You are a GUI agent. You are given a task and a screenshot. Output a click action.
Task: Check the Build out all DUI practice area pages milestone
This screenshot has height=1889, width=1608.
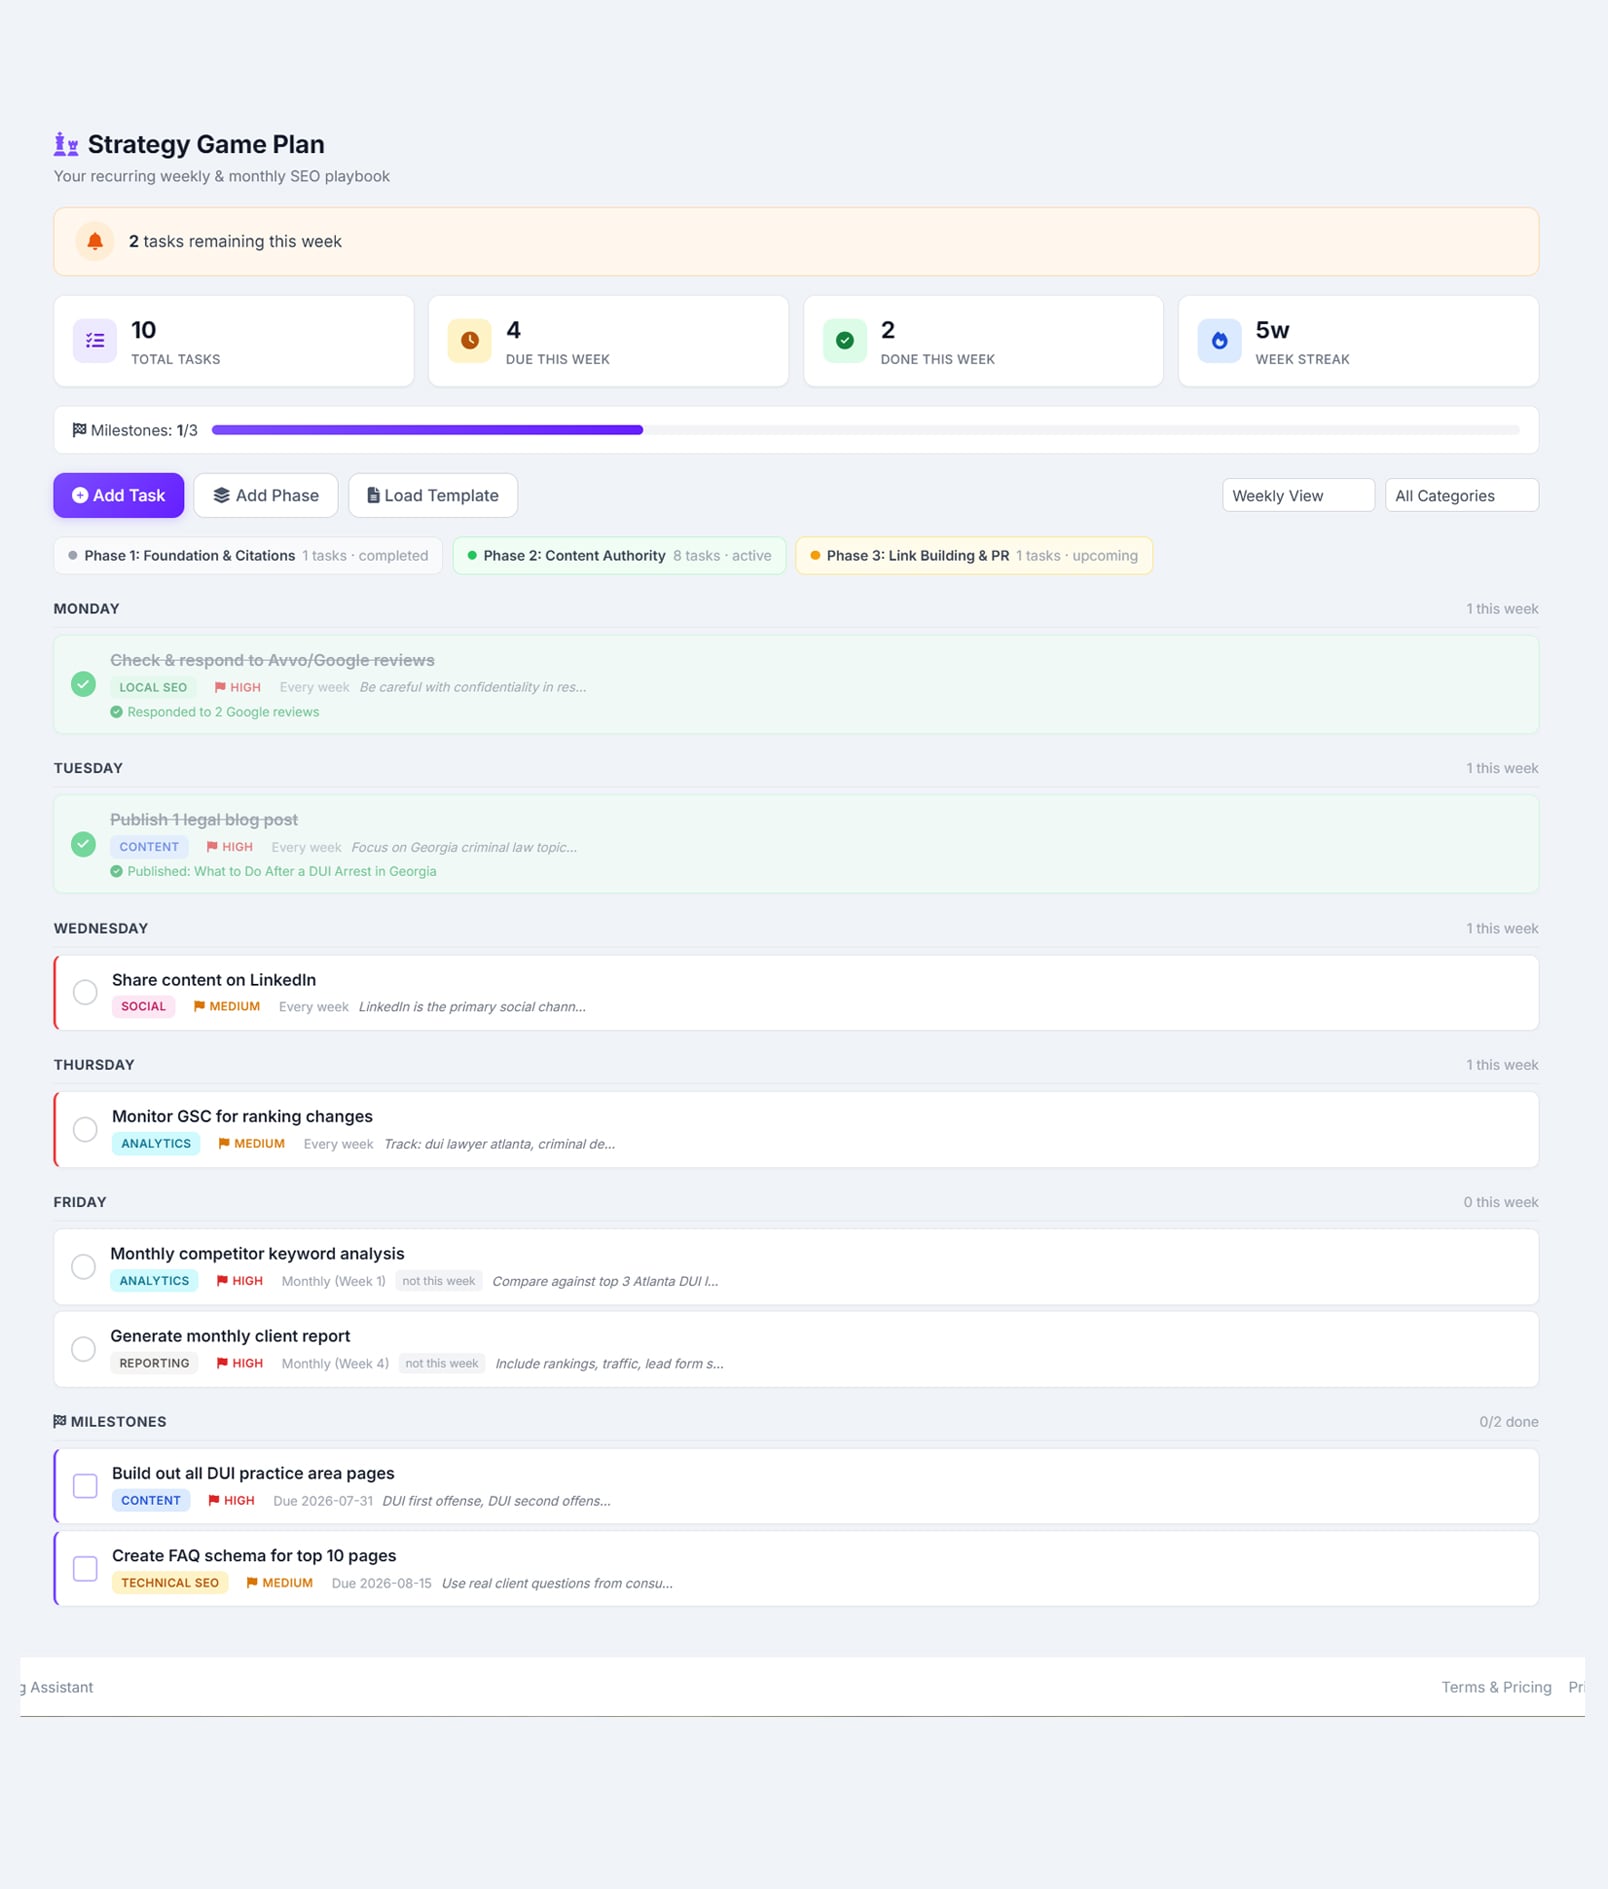pyautogui.click(x=85, y=1486)
